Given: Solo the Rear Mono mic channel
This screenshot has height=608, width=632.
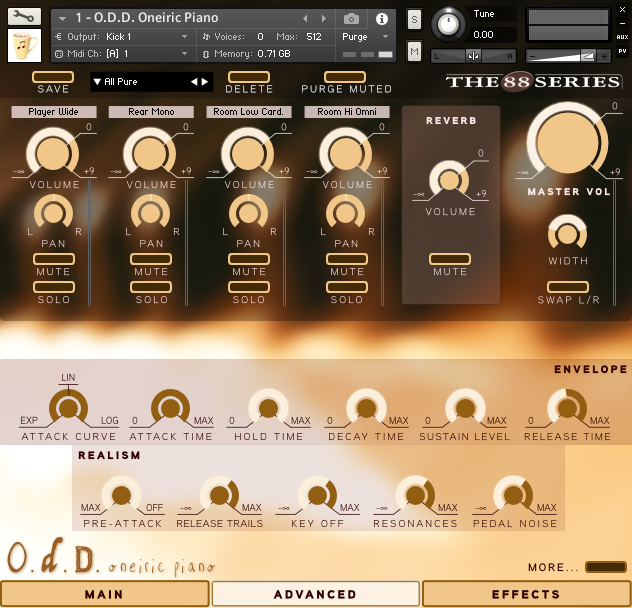Looking at the screenshot, I should coord(151,287).
